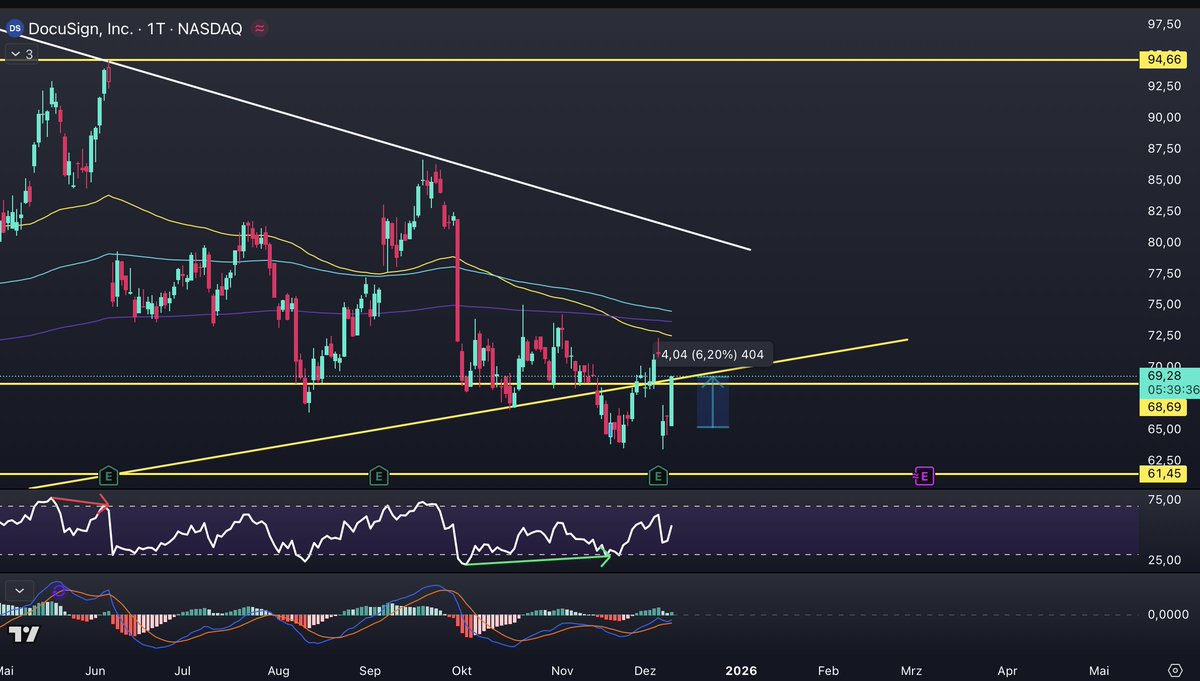Click the RSI 25,00 axis label
Viewport: 1200px width, 681px height.
(1165, 560)
